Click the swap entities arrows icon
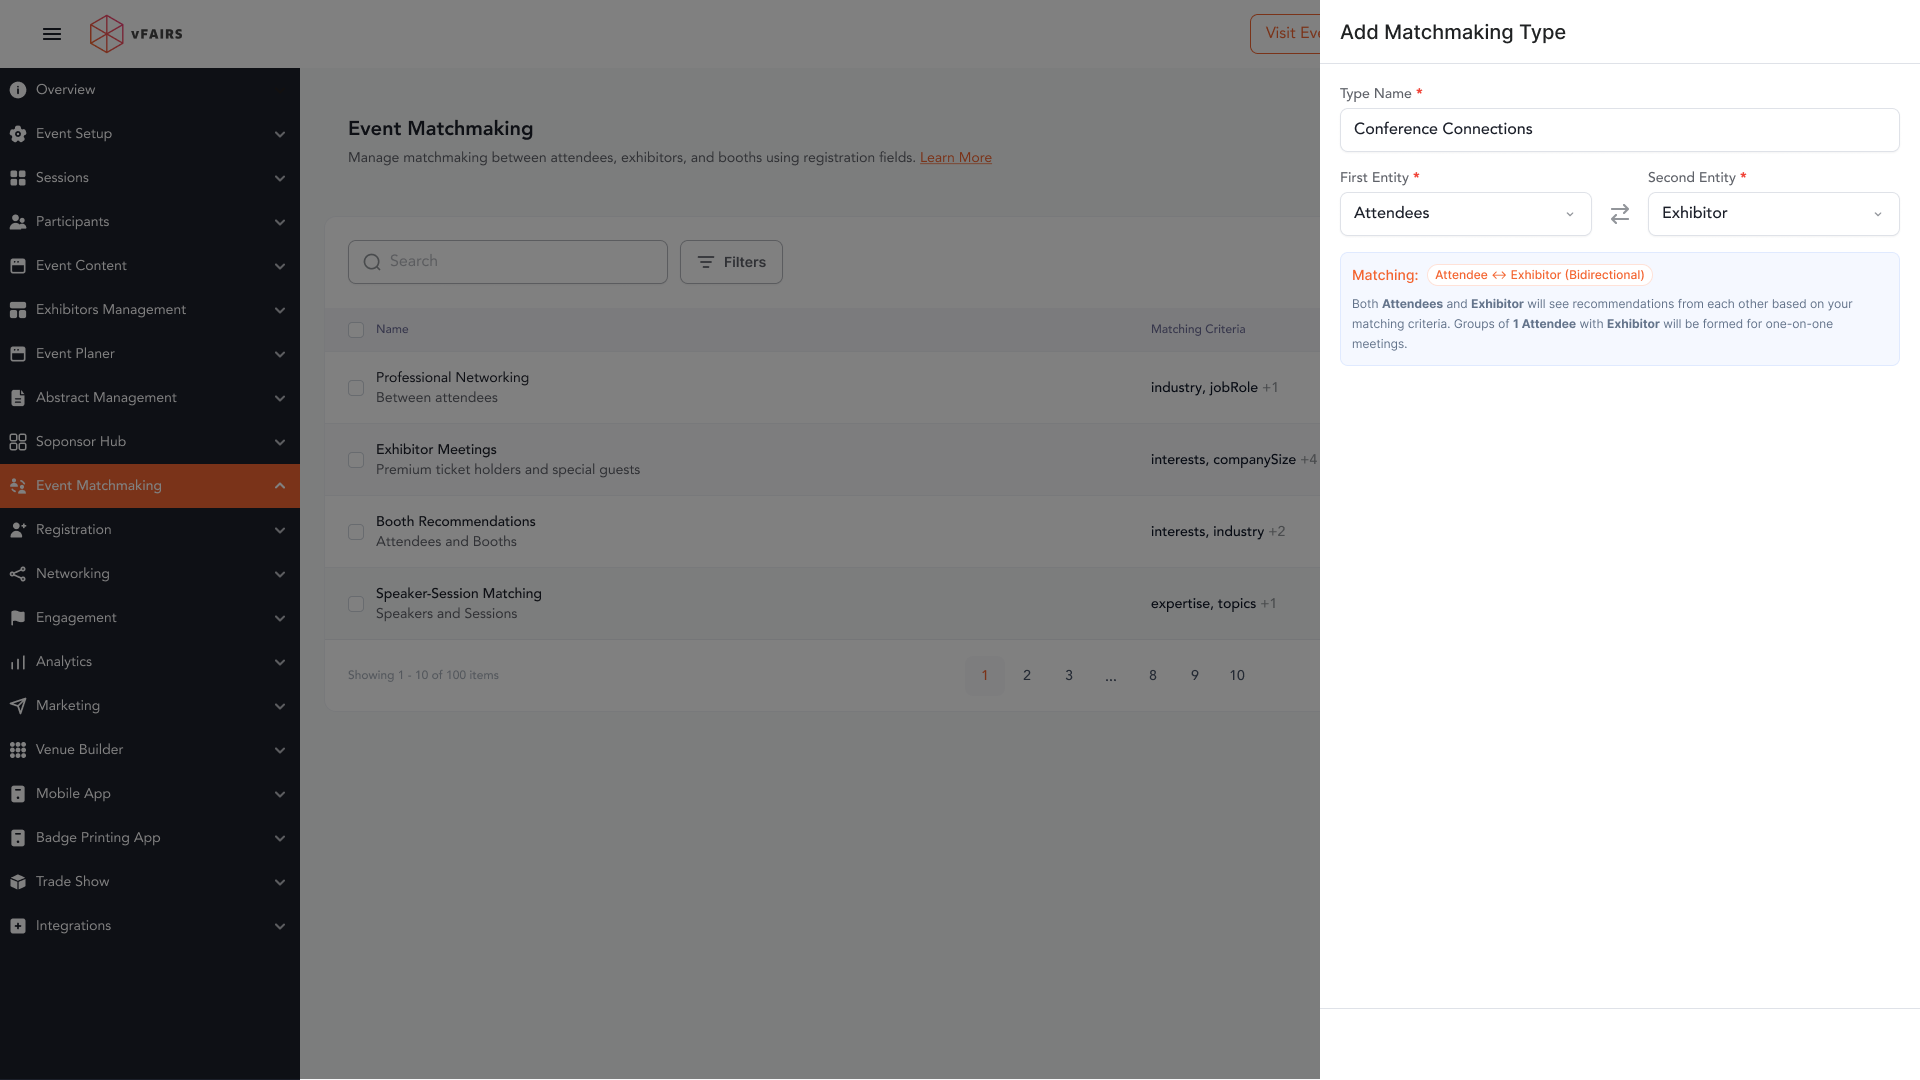Screen dimensions: 1920x1080 pos(1619,214)
